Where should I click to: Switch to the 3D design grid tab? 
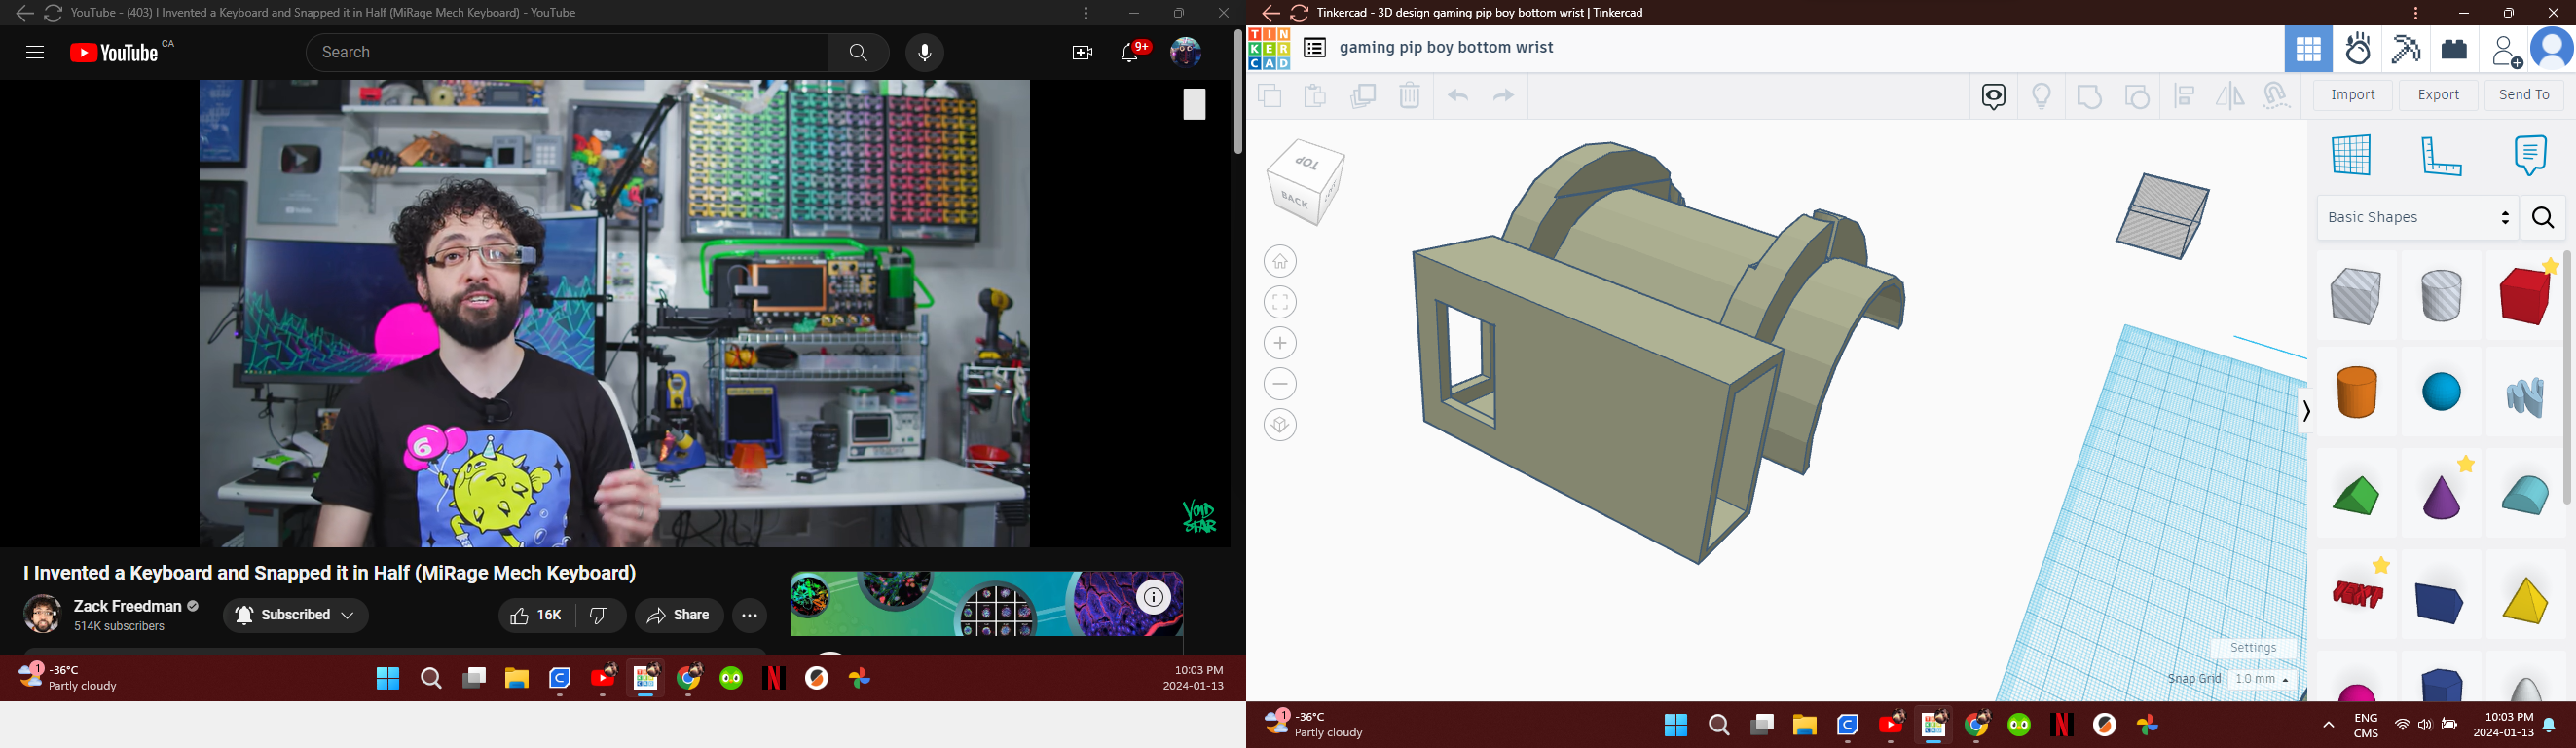pos(2308,49)
